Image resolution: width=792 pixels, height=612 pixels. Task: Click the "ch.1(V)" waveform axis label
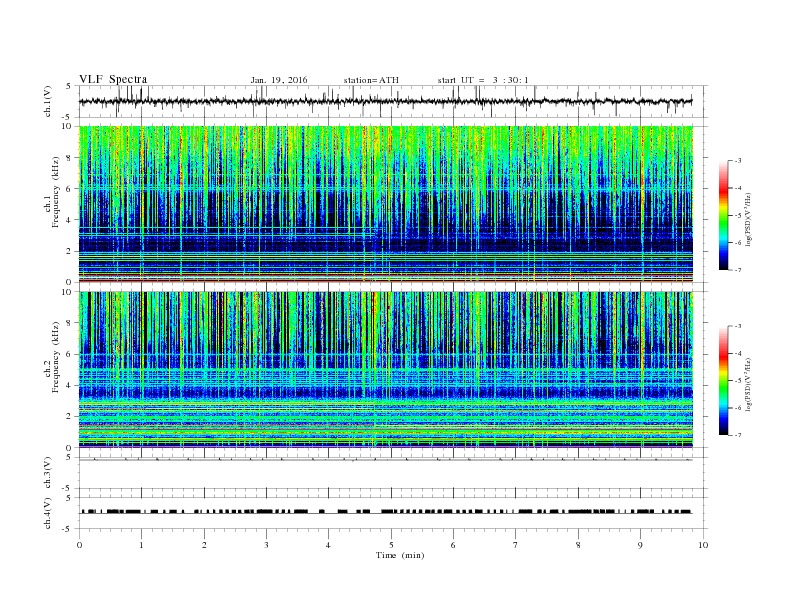tap(48, 101)
